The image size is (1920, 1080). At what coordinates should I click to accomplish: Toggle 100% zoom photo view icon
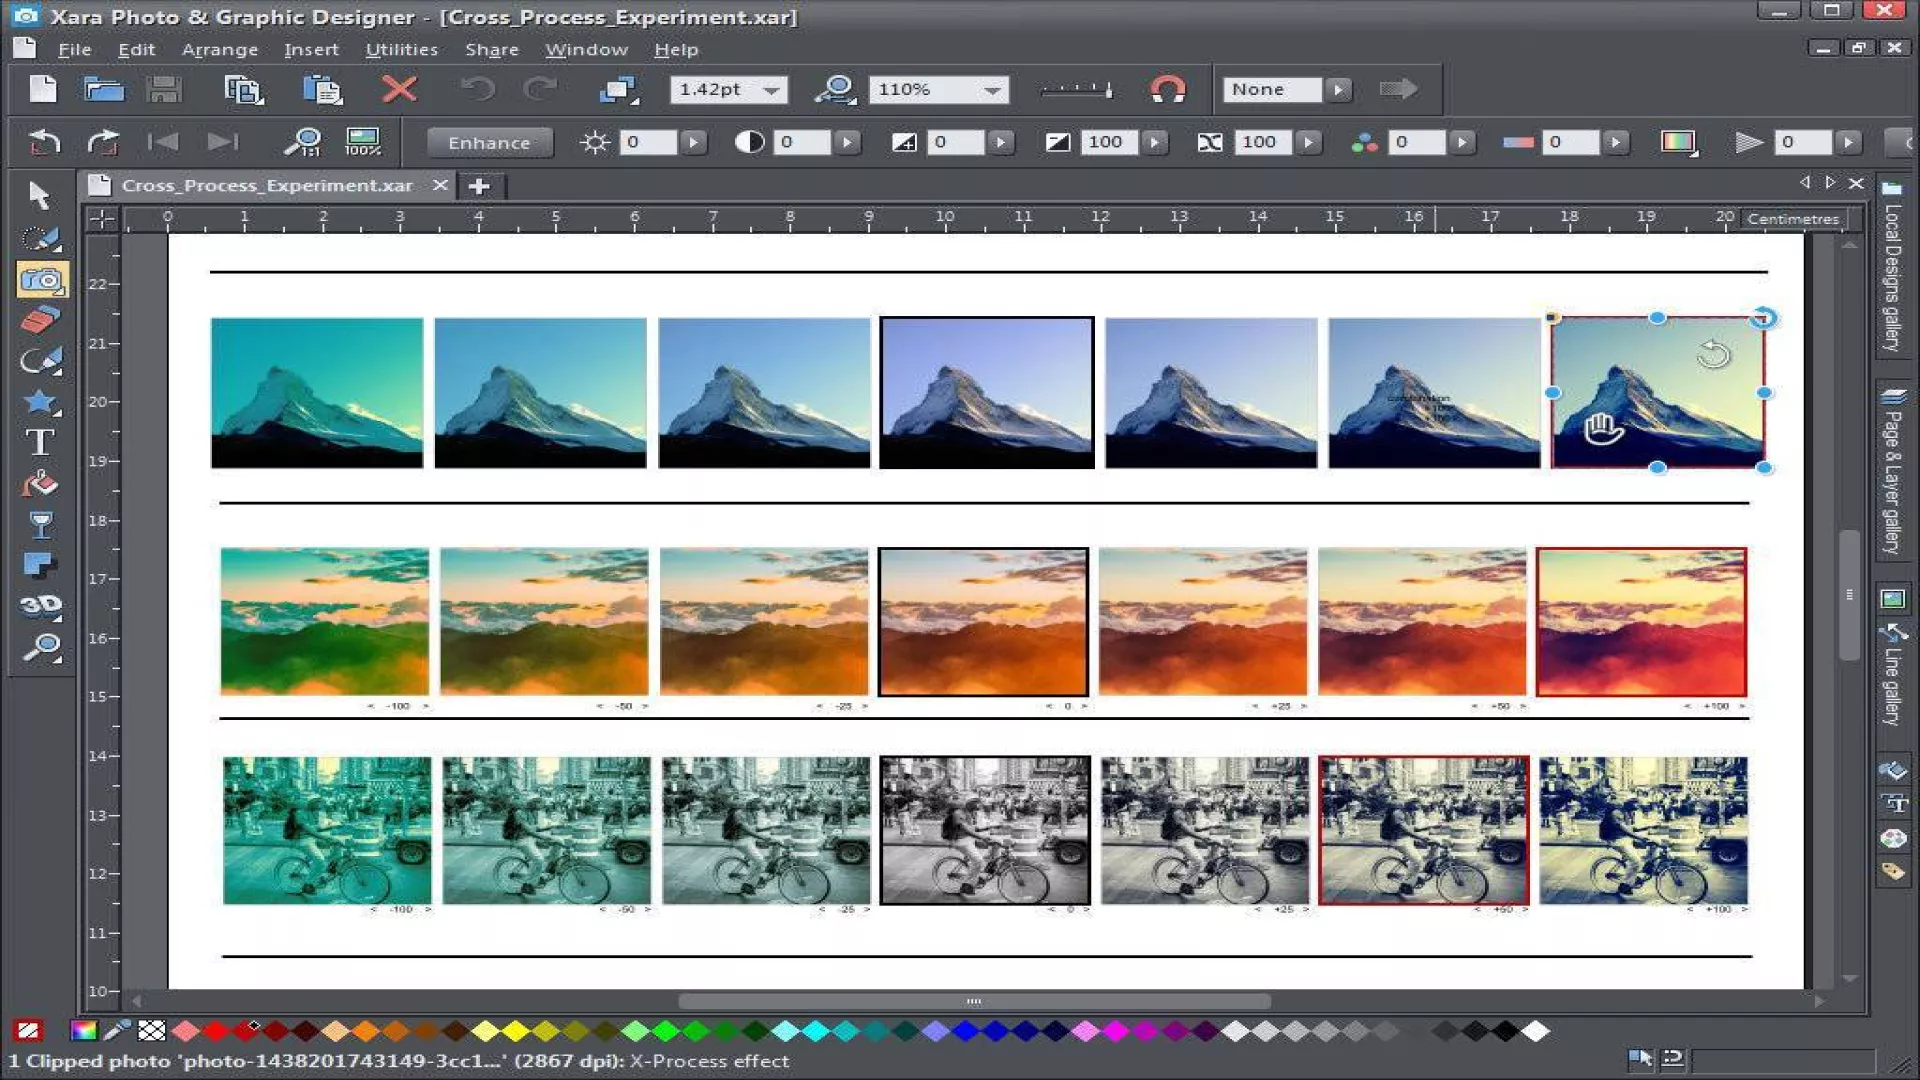tap(362, 142)
